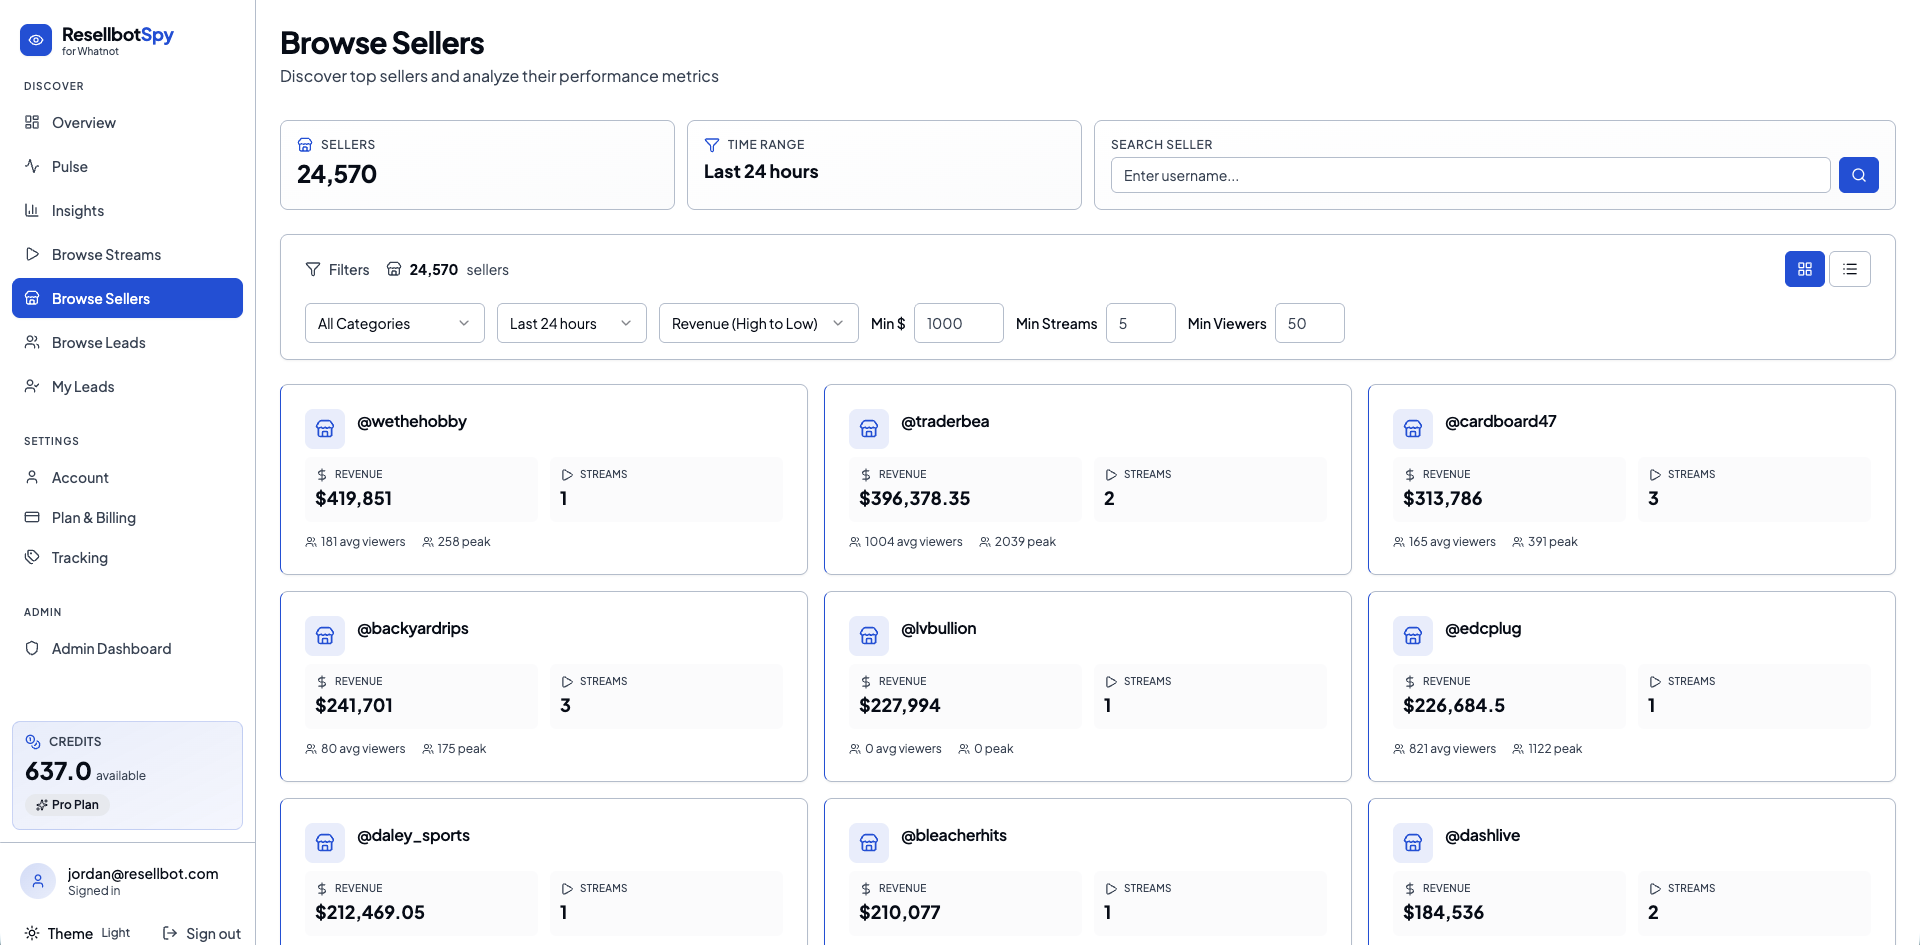Click the storefront icon beside @edcplug

1413,636
